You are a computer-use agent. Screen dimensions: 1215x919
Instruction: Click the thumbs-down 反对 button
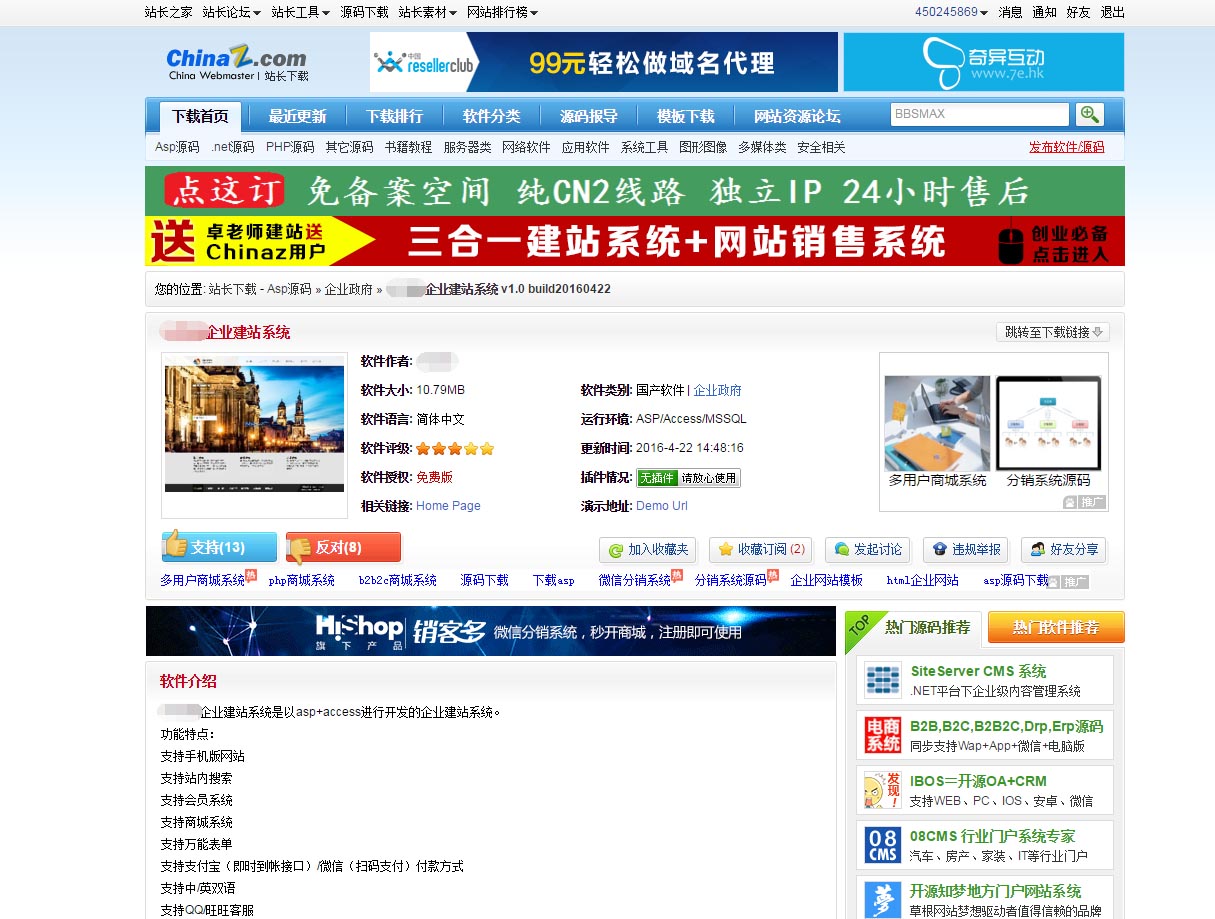pos(343,547)
